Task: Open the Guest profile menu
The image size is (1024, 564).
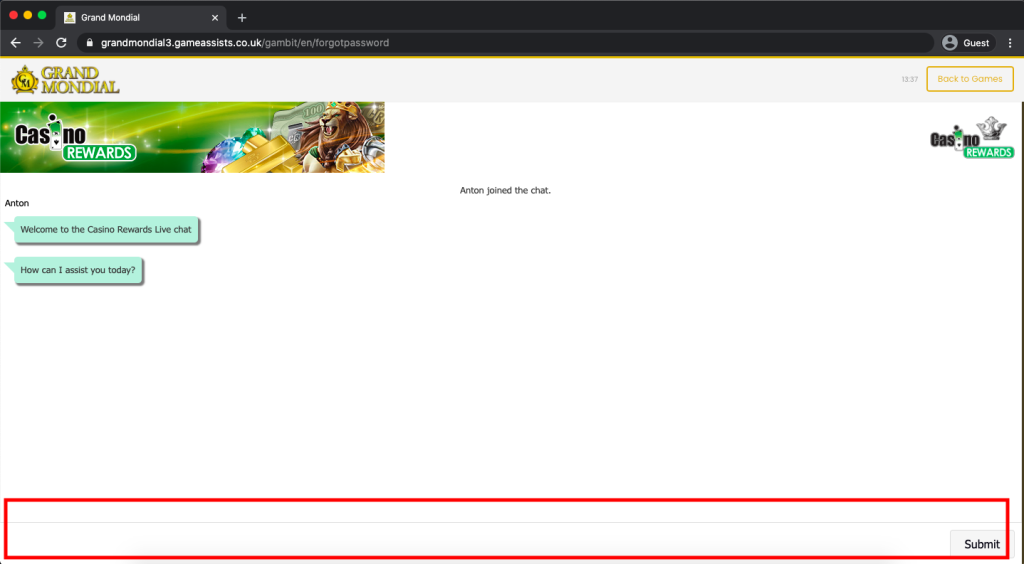Action: point(967,43)
